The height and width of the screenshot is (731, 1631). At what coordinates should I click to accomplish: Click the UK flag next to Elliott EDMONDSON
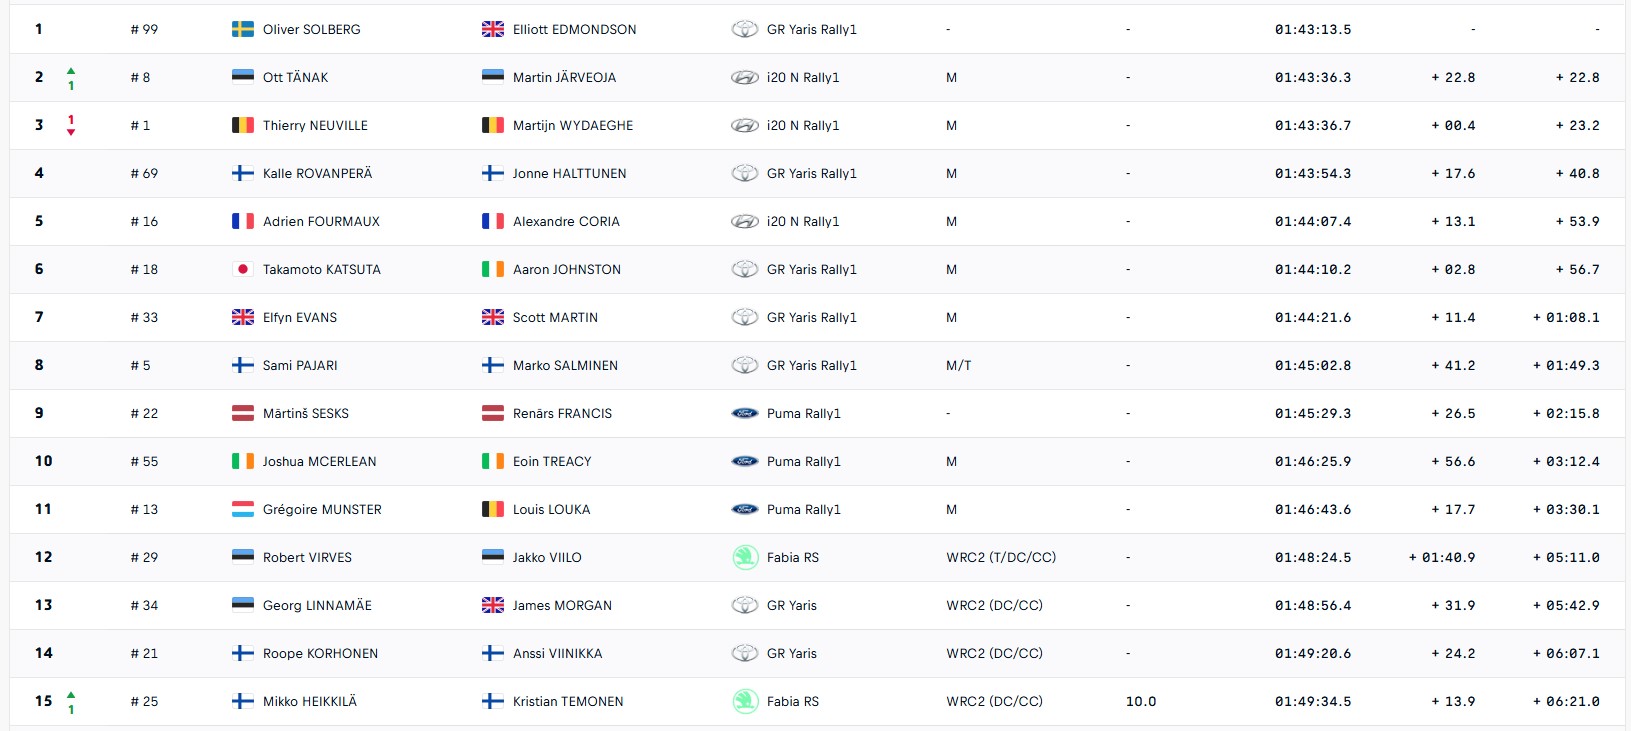coord(493,29)
